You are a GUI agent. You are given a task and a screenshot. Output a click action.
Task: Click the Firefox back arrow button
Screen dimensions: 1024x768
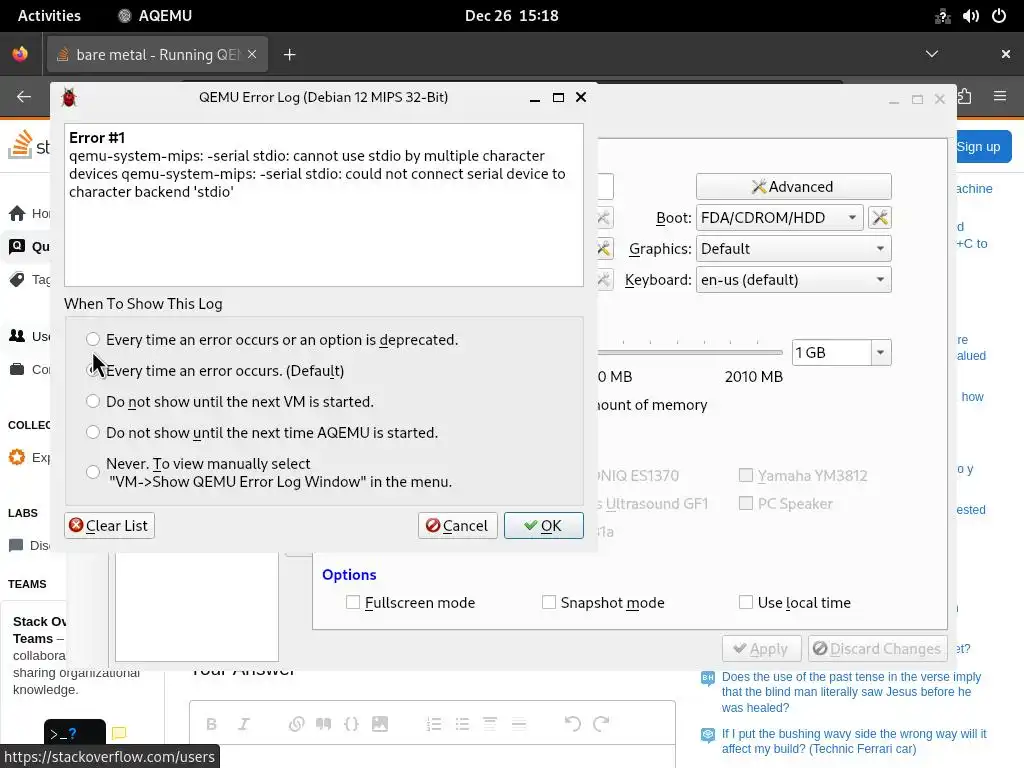tap(24, 97)
